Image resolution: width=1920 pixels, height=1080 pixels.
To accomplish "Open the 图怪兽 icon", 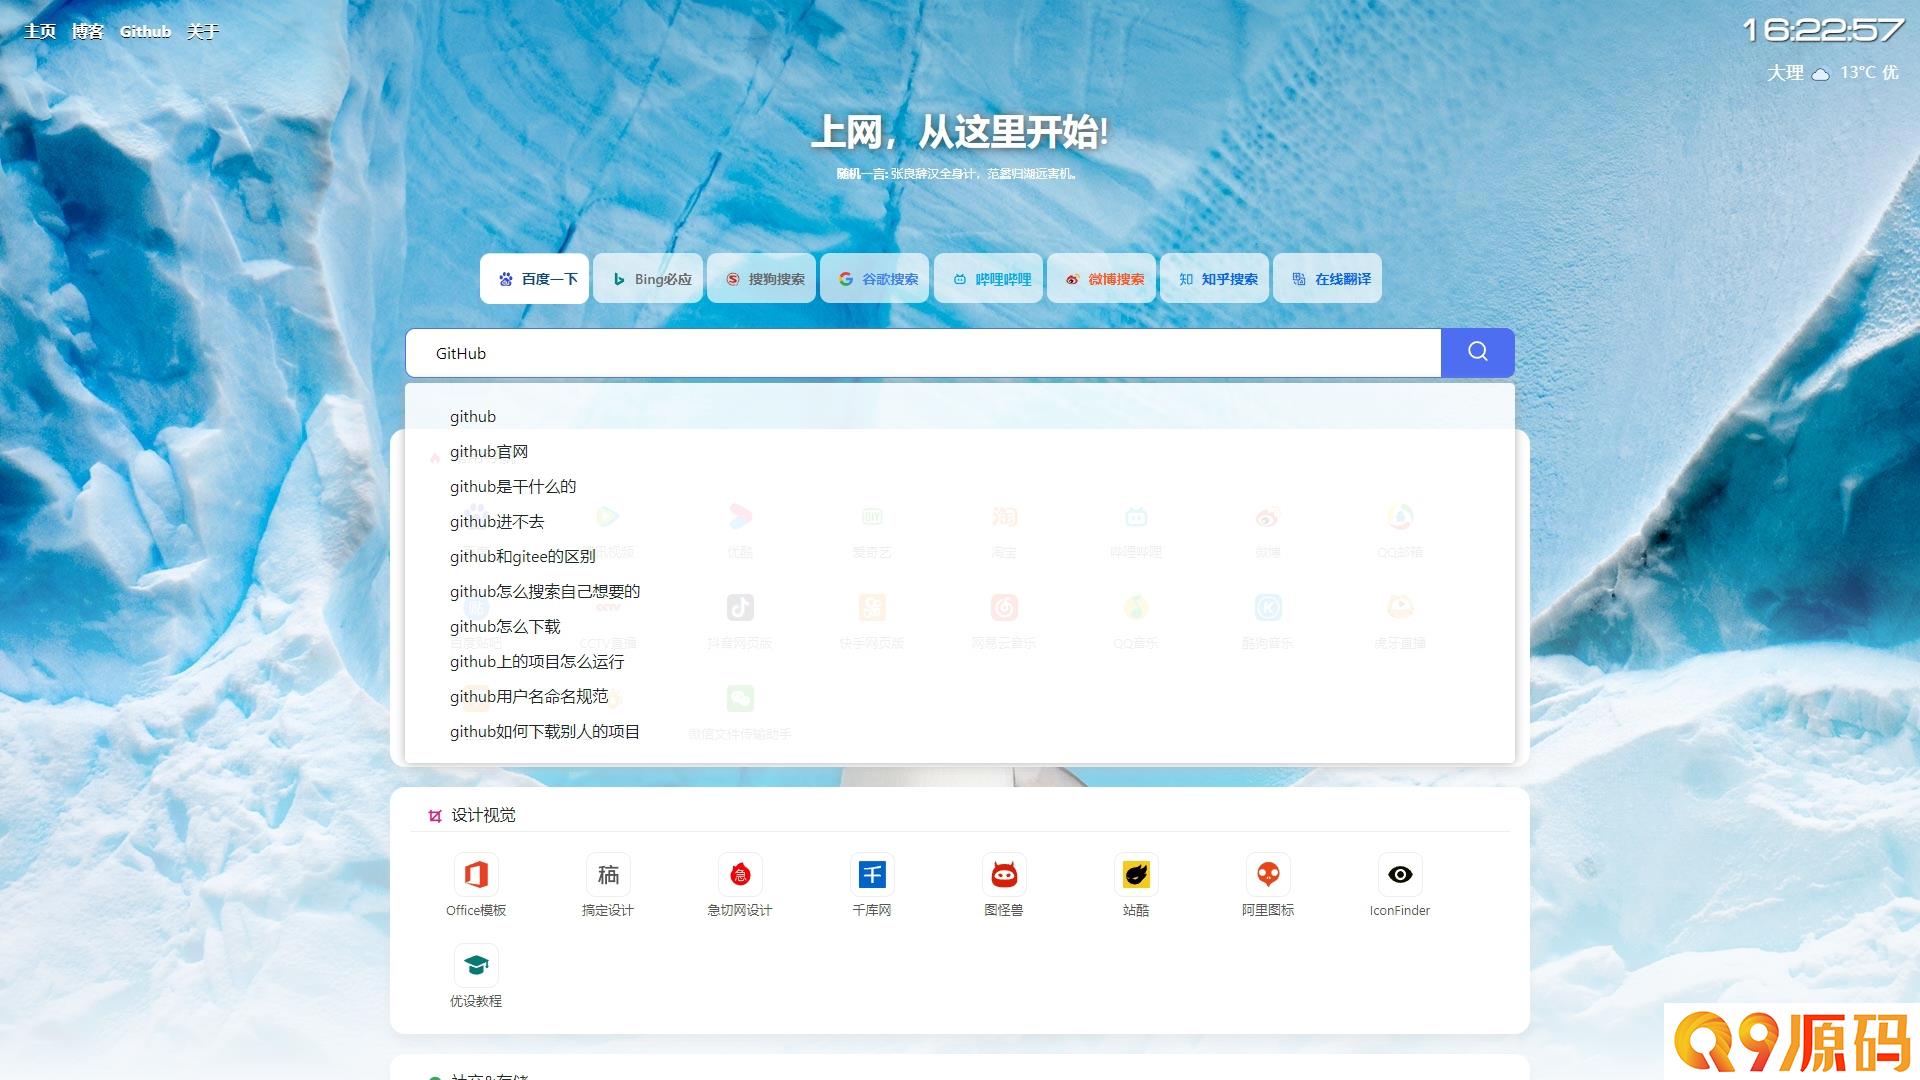I will pos(1004,875).
